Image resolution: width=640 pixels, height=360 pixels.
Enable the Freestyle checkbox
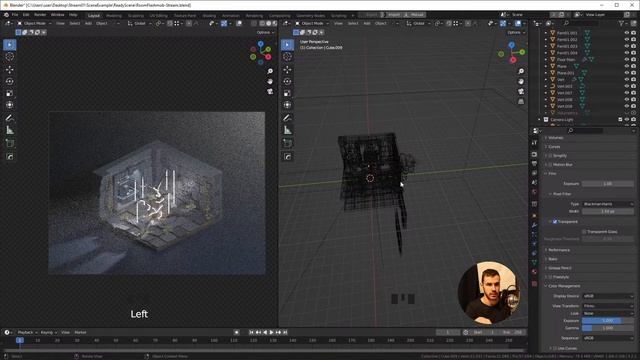point(550,277)
